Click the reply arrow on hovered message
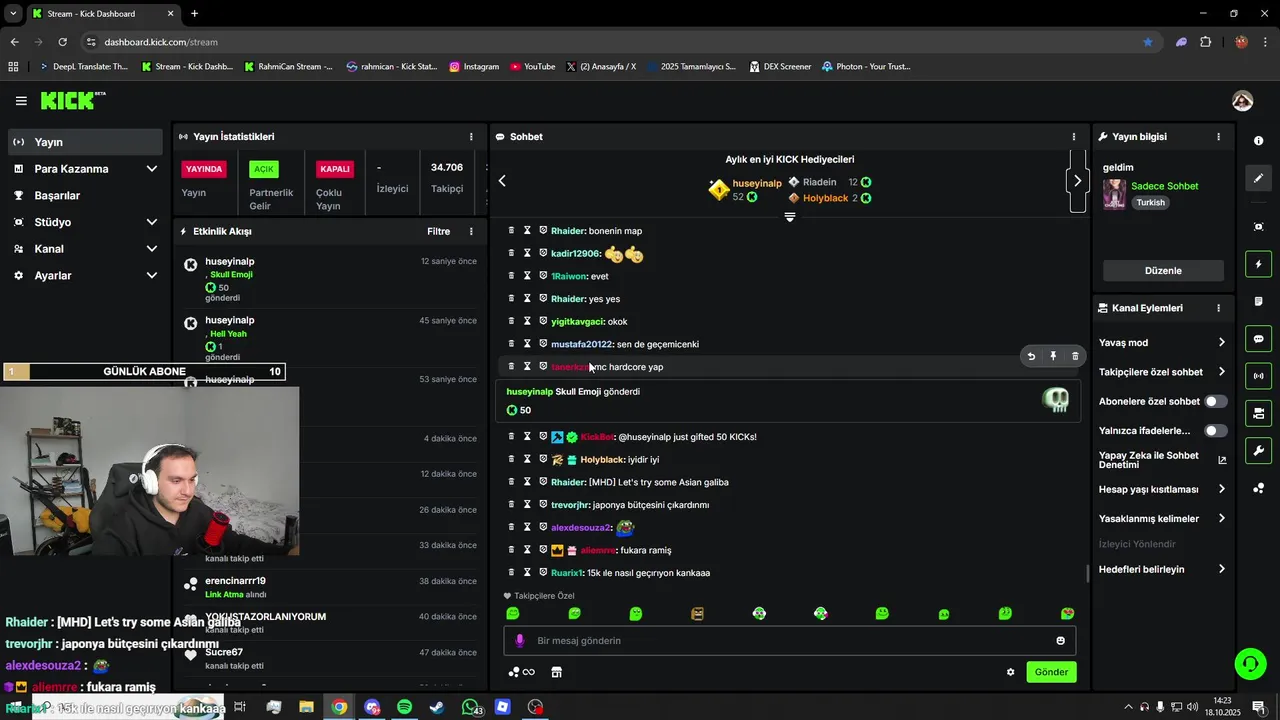 [x=1031, y=356]
